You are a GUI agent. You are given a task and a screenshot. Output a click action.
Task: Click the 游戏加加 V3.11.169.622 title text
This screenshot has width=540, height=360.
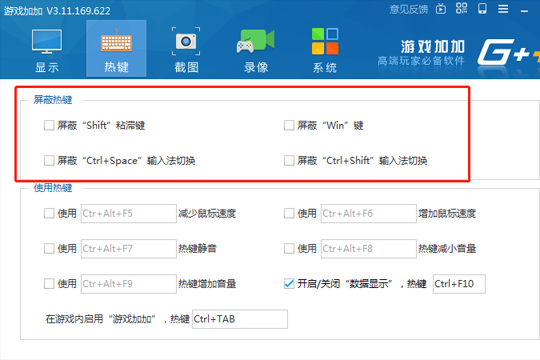(x=57, y=11)
